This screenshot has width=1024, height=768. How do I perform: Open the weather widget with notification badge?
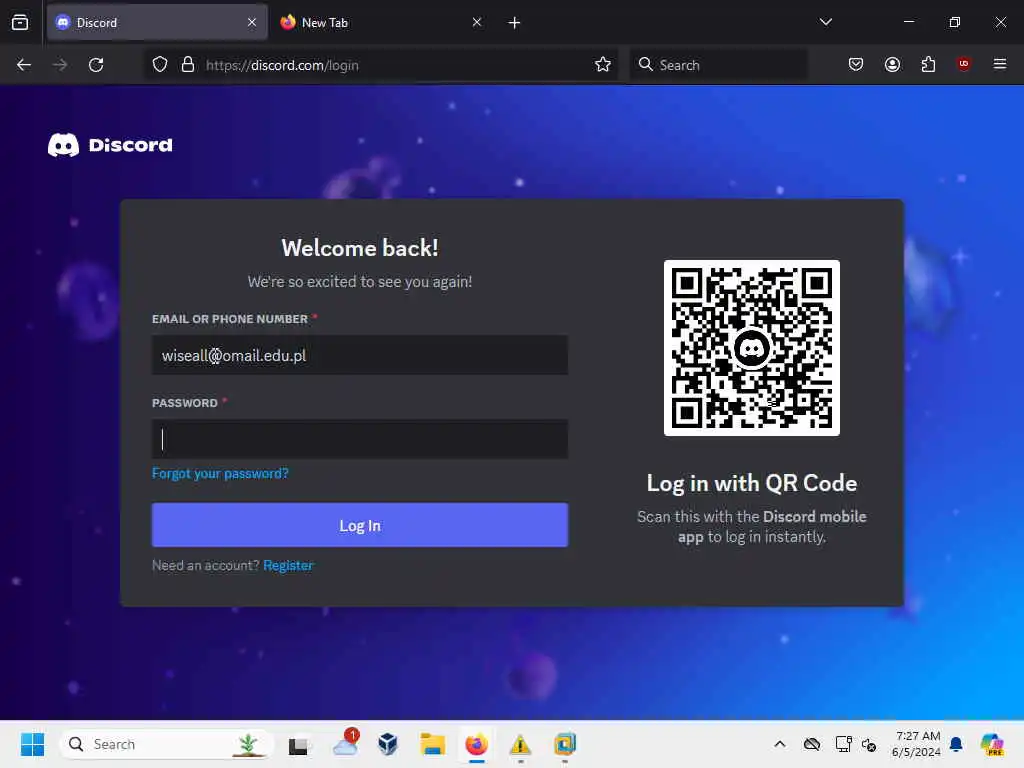tap(345, 743)
